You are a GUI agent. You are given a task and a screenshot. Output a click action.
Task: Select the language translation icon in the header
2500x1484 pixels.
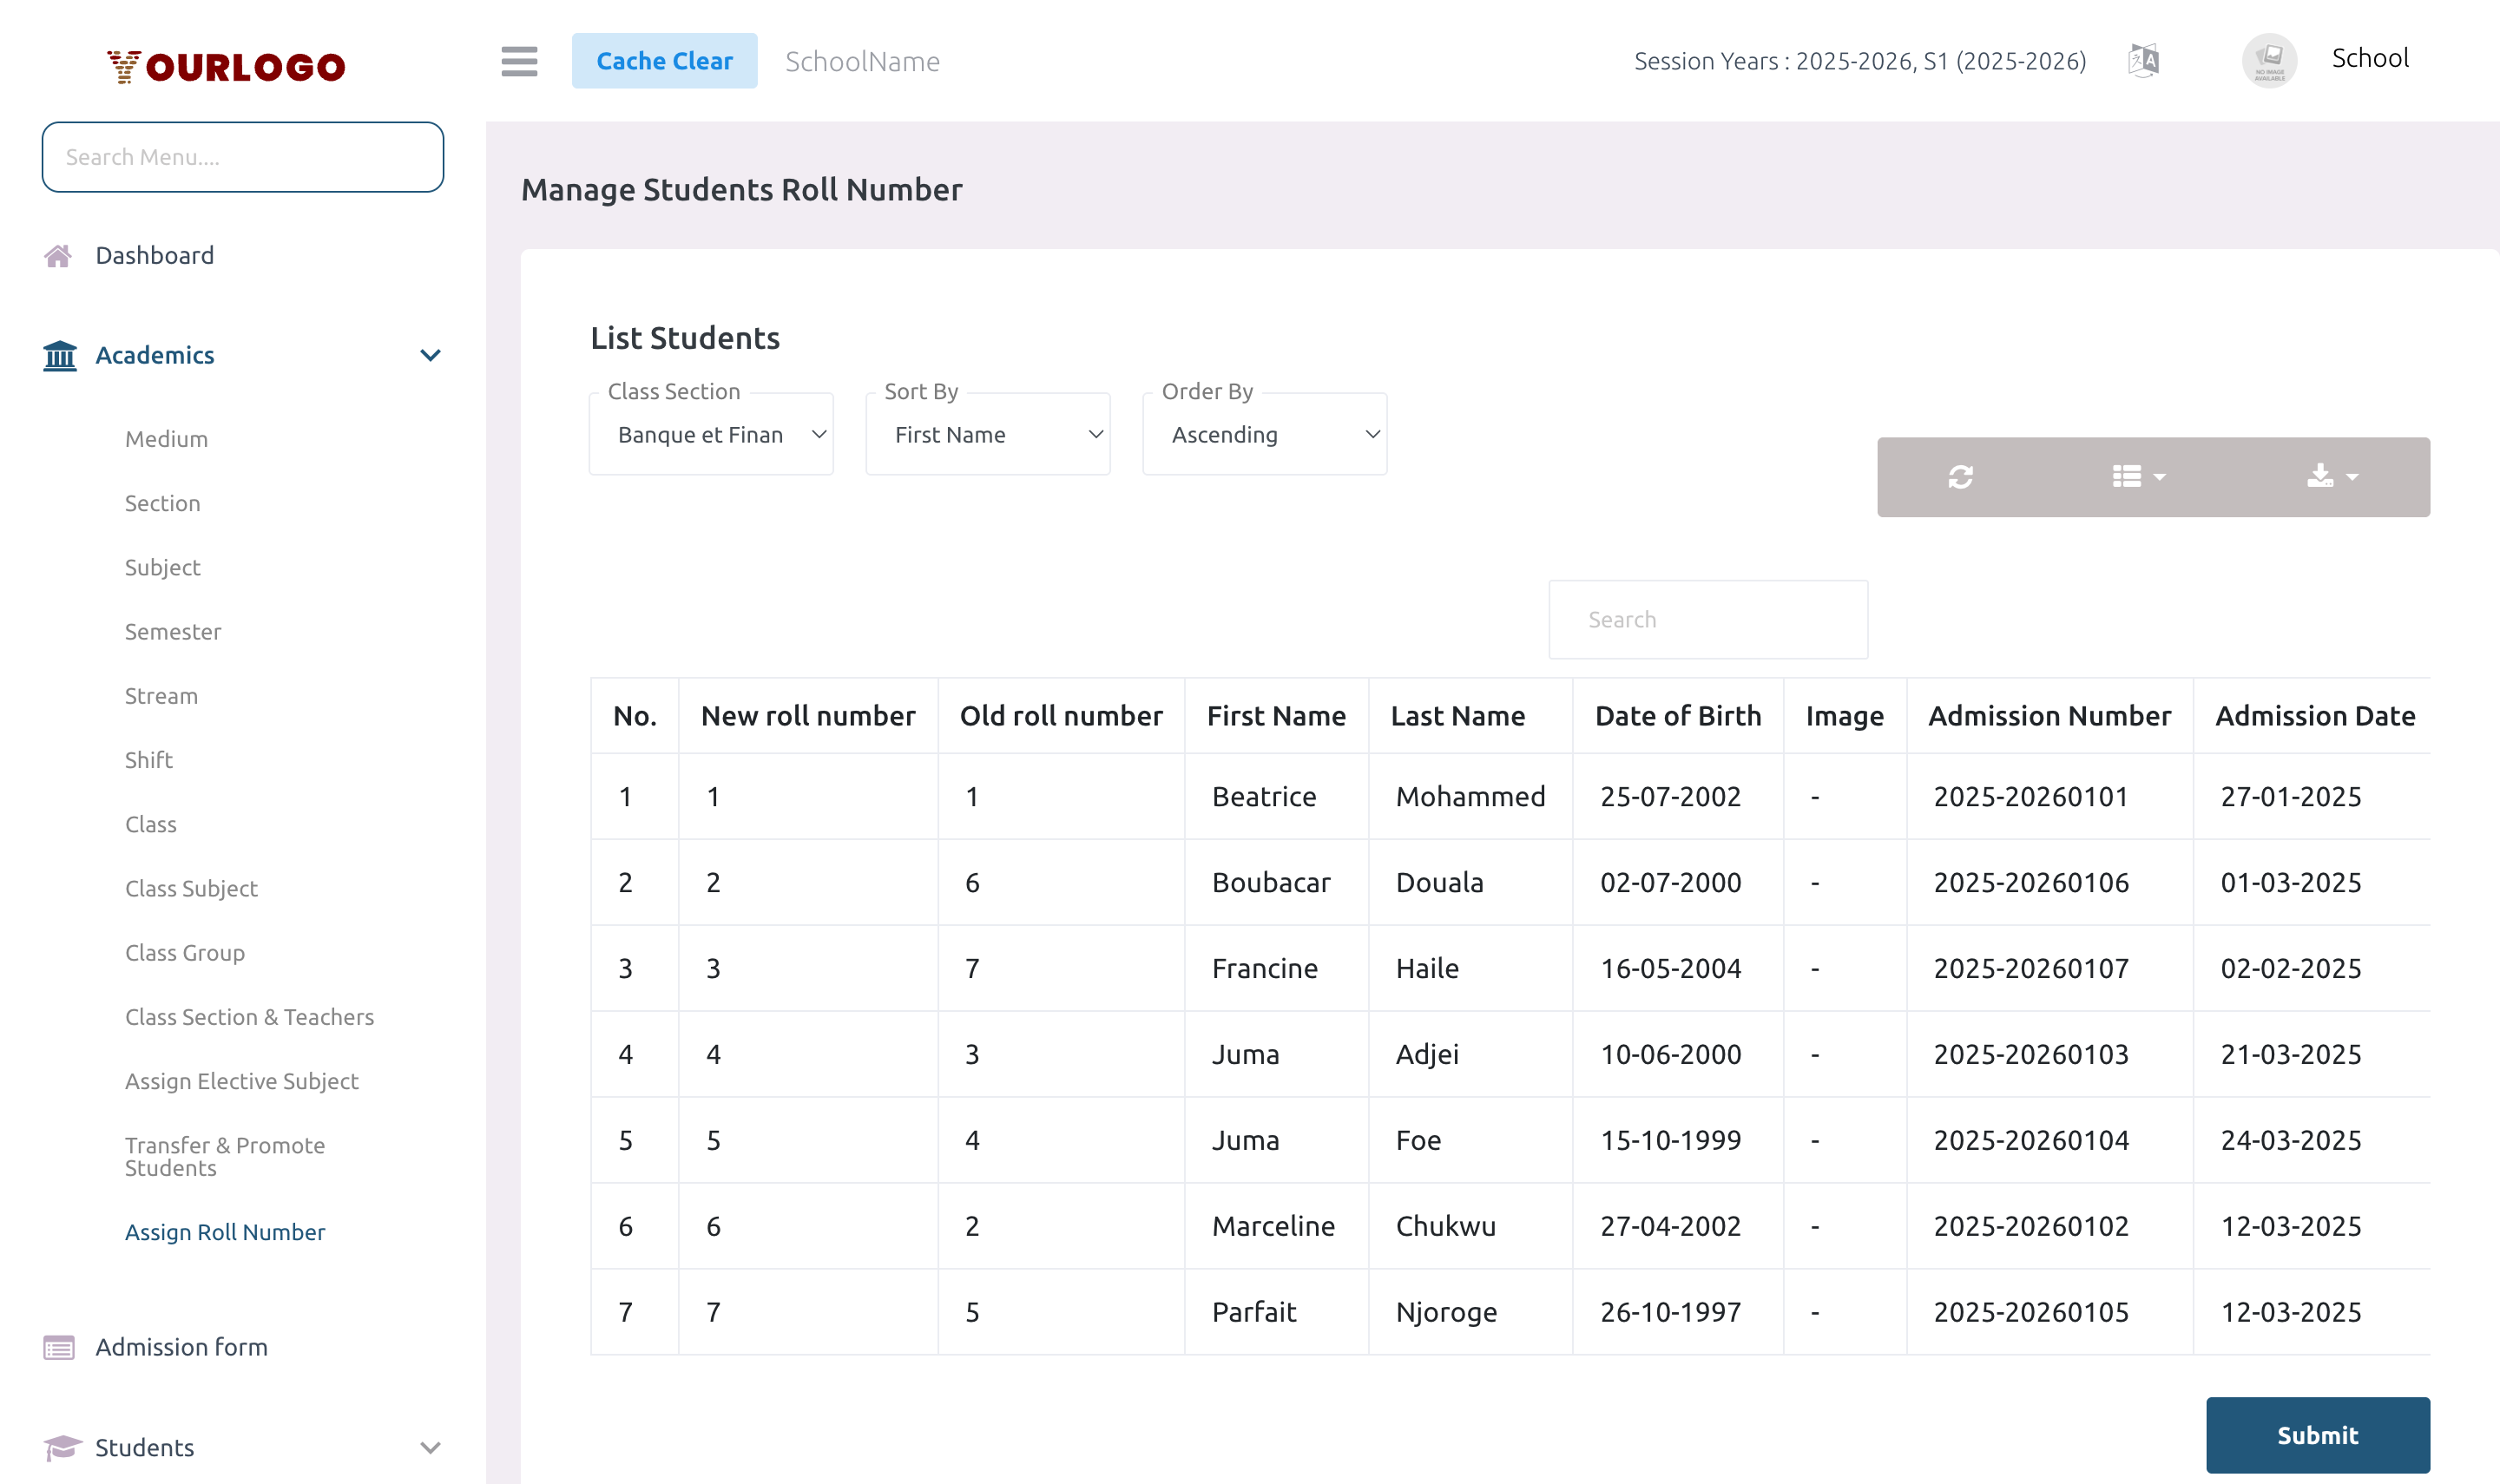pos(2143,60)
